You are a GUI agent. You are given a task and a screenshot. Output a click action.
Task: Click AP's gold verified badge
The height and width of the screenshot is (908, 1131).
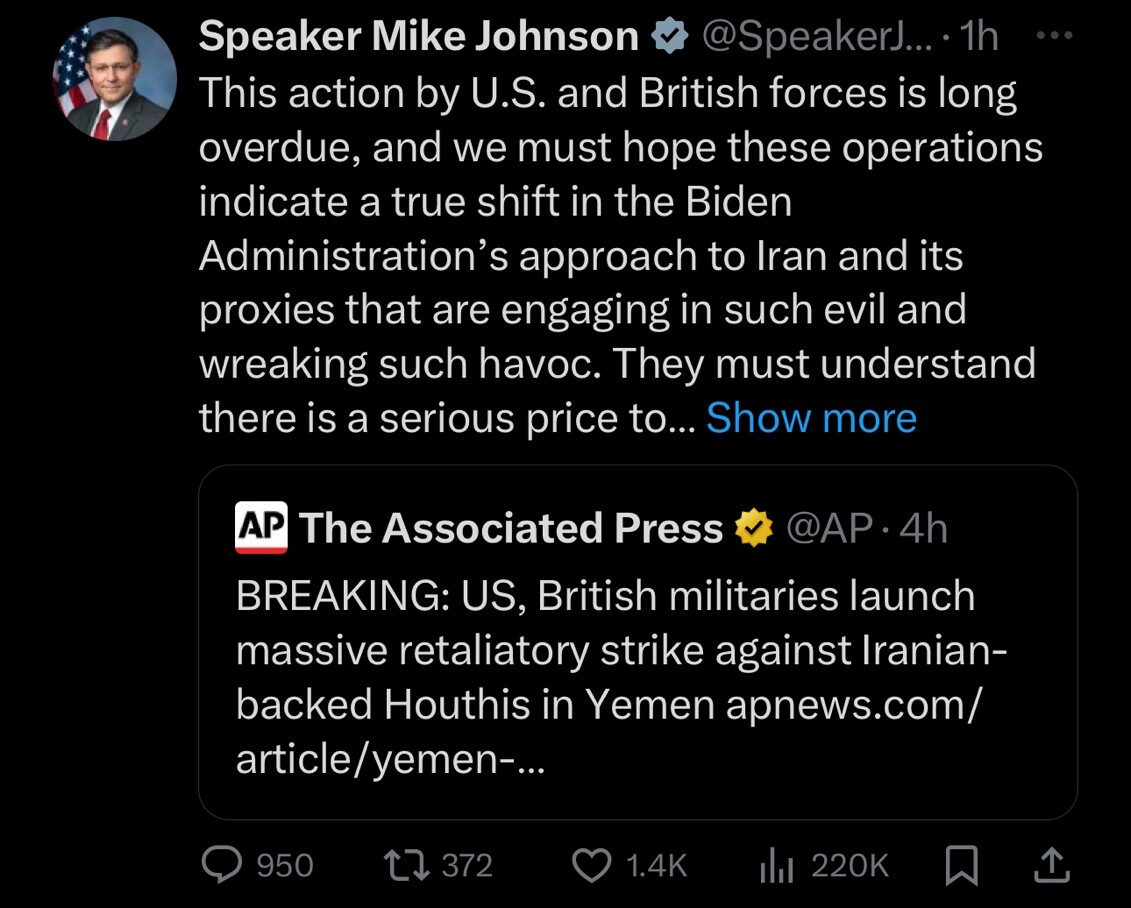click(x=754, y=528)
